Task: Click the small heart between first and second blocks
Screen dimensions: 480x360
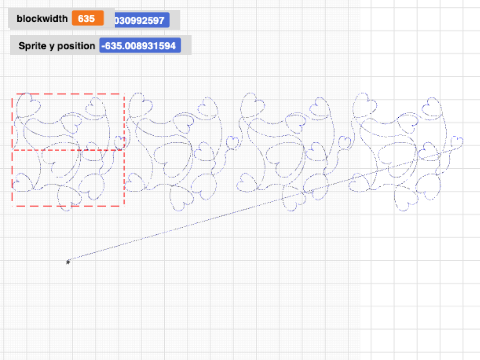Action: 120,142
